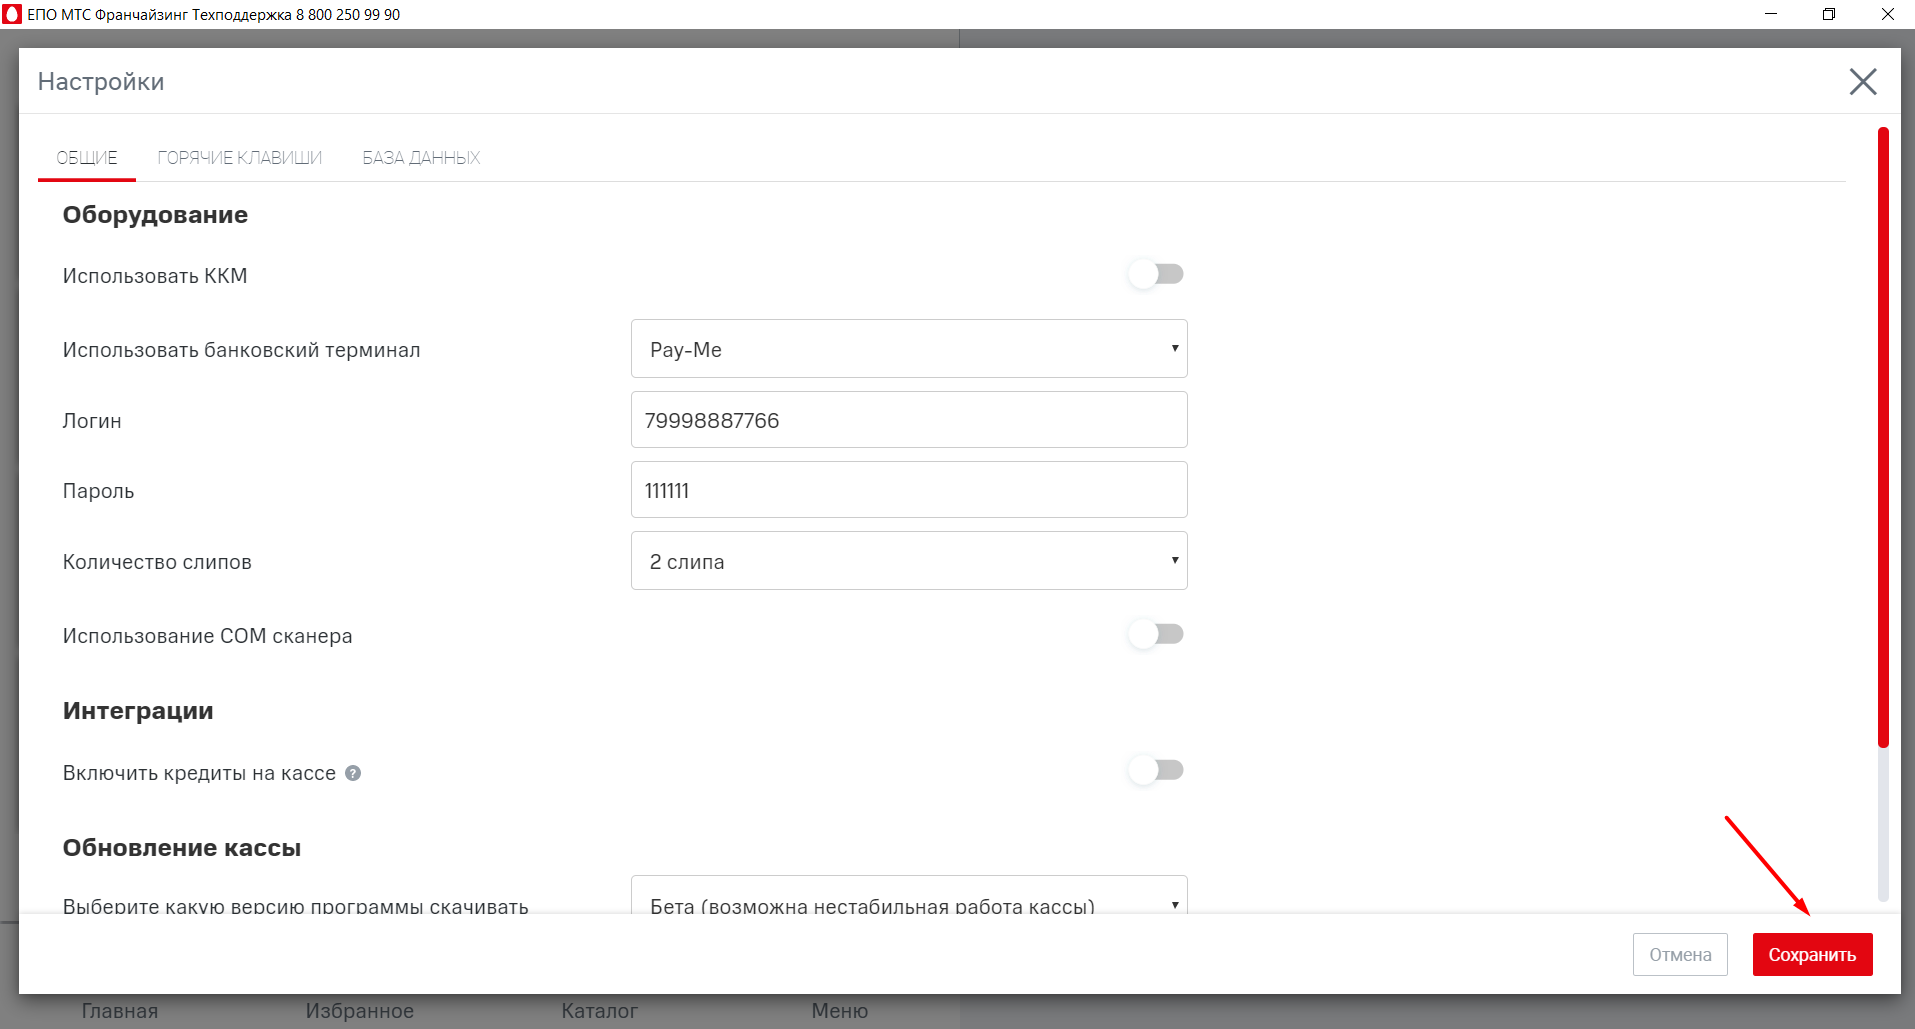Toggle the Использовать ККМ switch

pos(1156,274)
